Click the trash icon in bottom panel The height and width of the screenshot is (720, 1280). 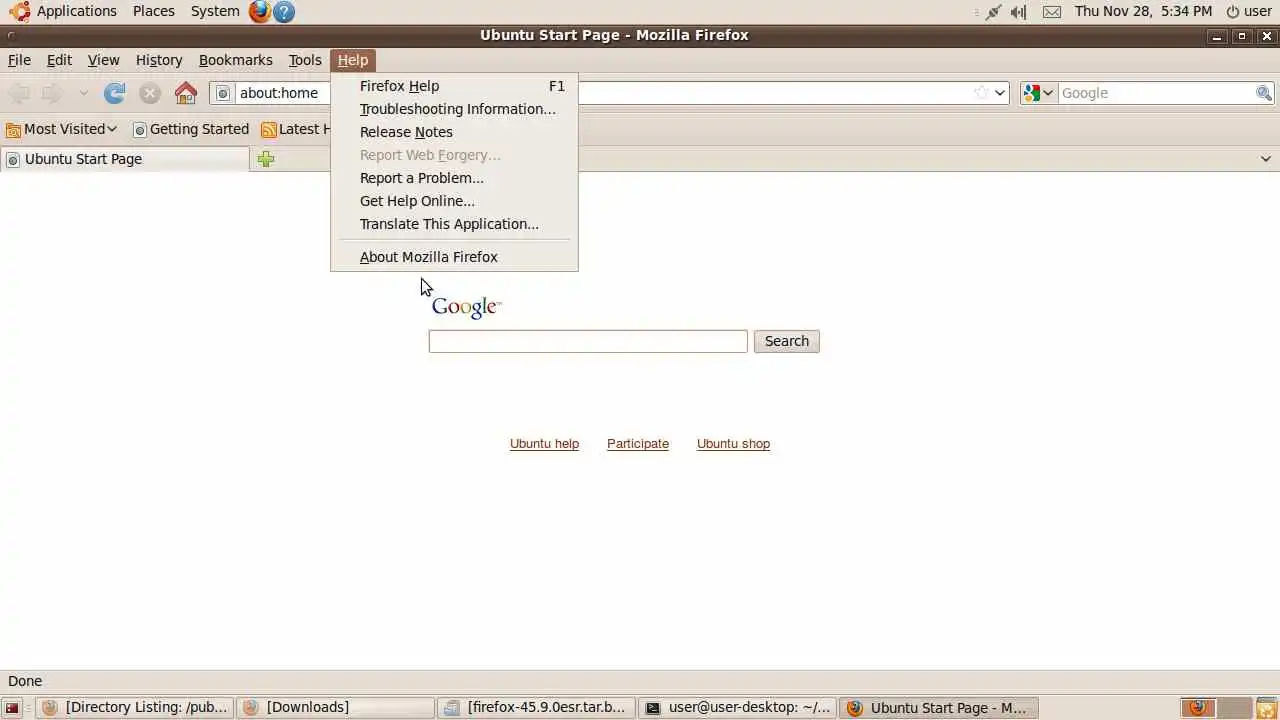click(1266, 707)
